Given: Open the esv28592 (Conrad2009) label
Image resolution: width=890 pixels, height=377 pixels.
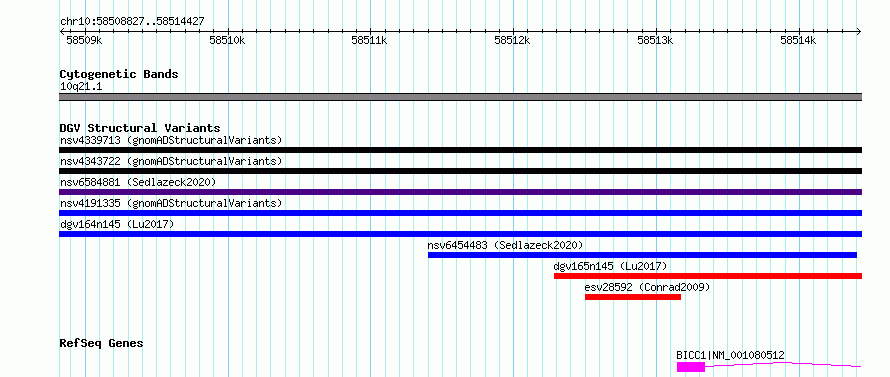Looking at the screenshot, I should (647, 287).
